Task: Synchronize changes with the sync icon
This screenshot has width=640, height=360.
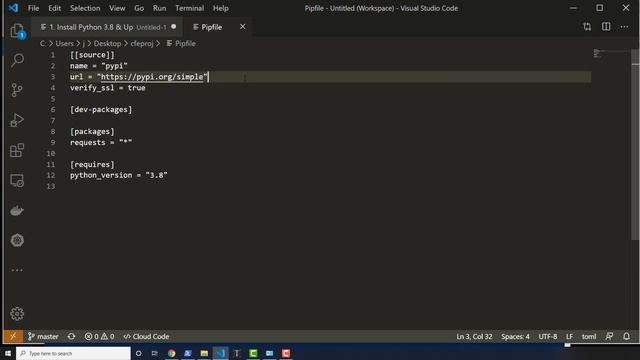Action: click(x=71, y=336)
